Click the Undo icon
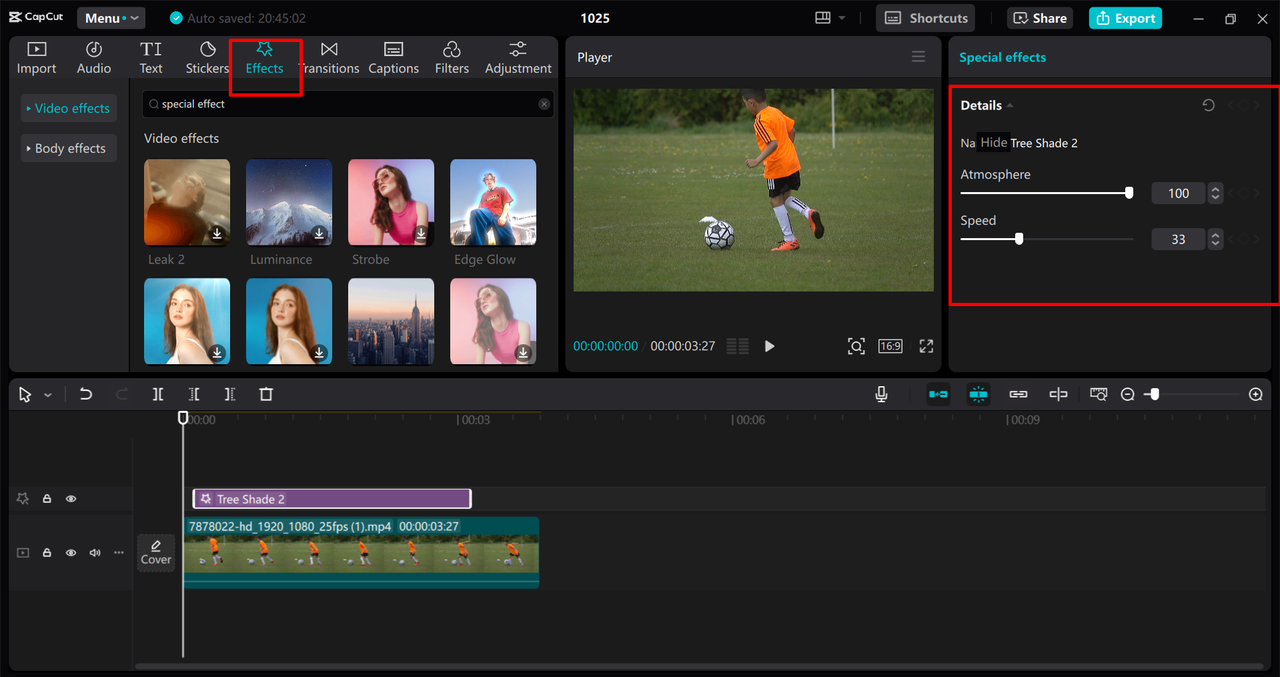 click(x=86, y=394)
